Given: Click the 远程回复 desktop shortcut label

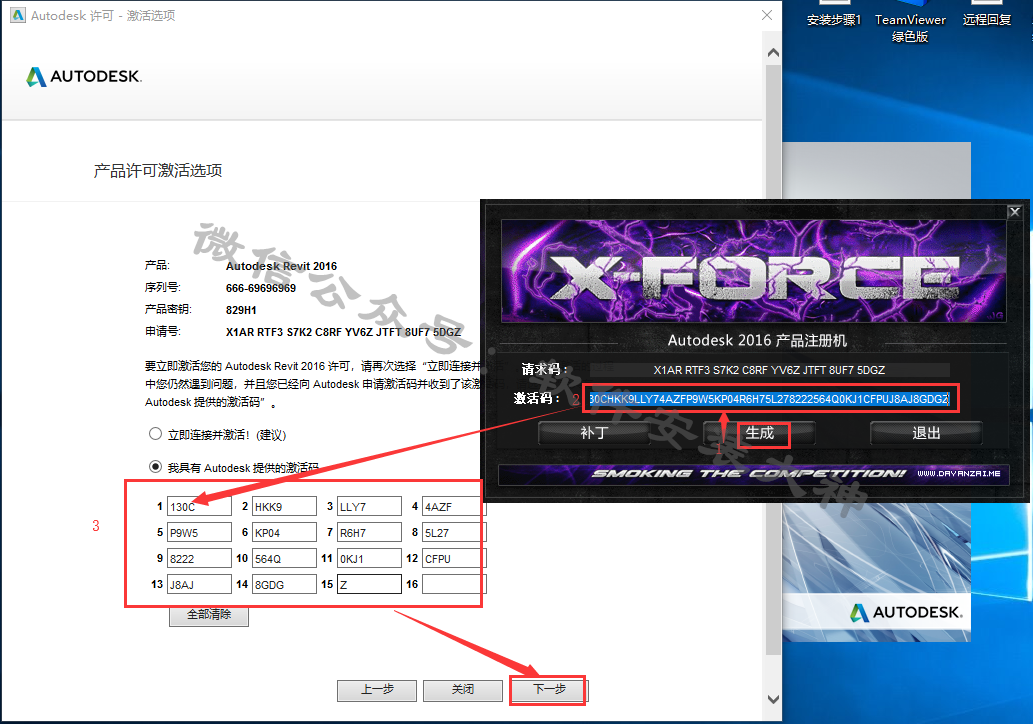Looking at the screenshot, I should point(987,20).
